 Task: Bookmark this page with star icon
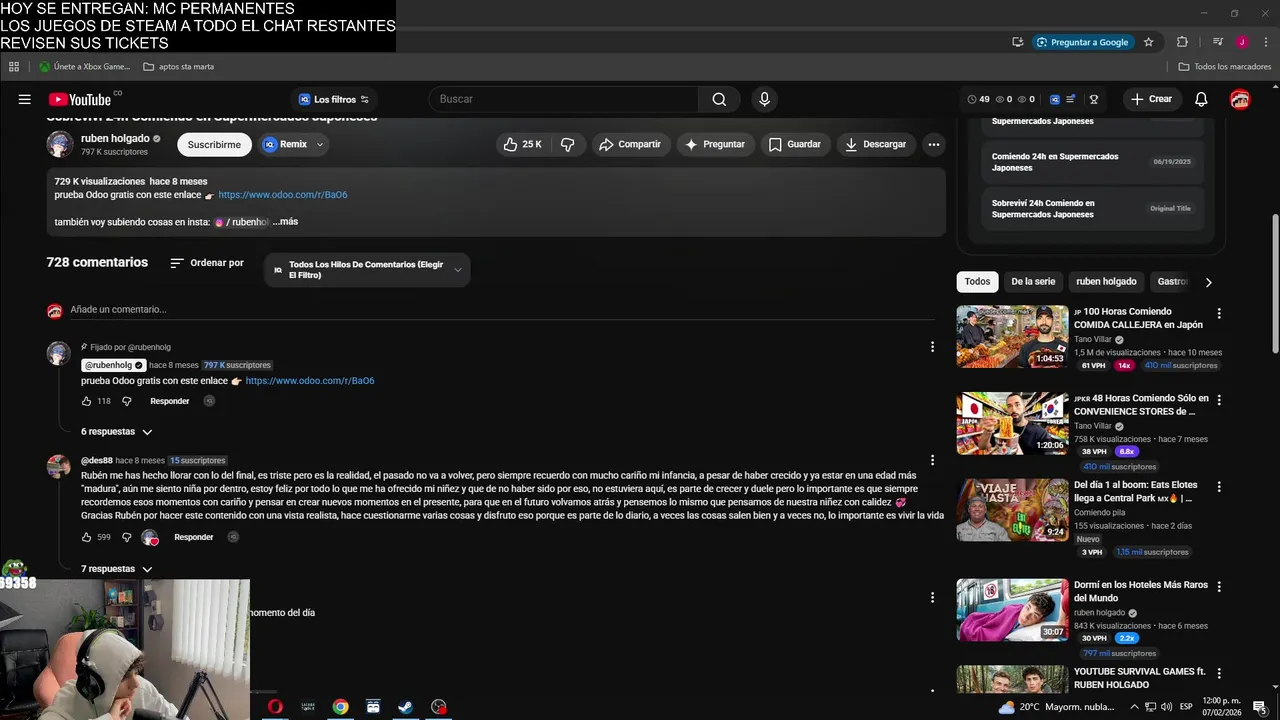tap(1148, 42)
